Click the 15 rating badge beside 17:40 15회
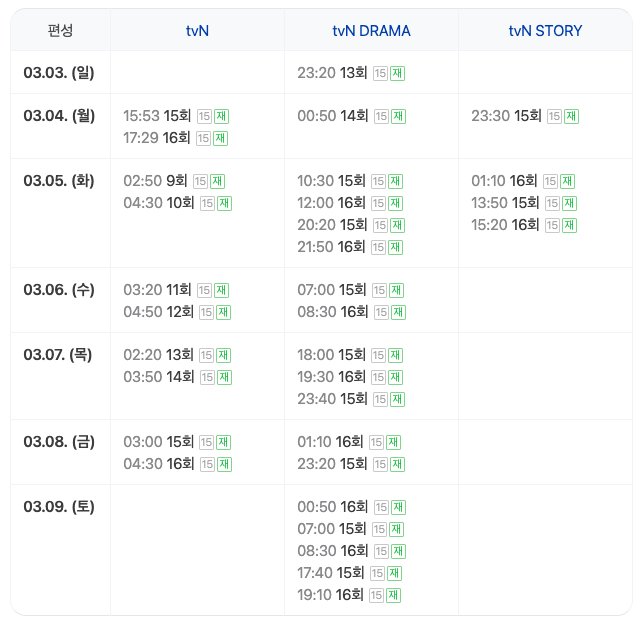 click(x=377, y=574)
